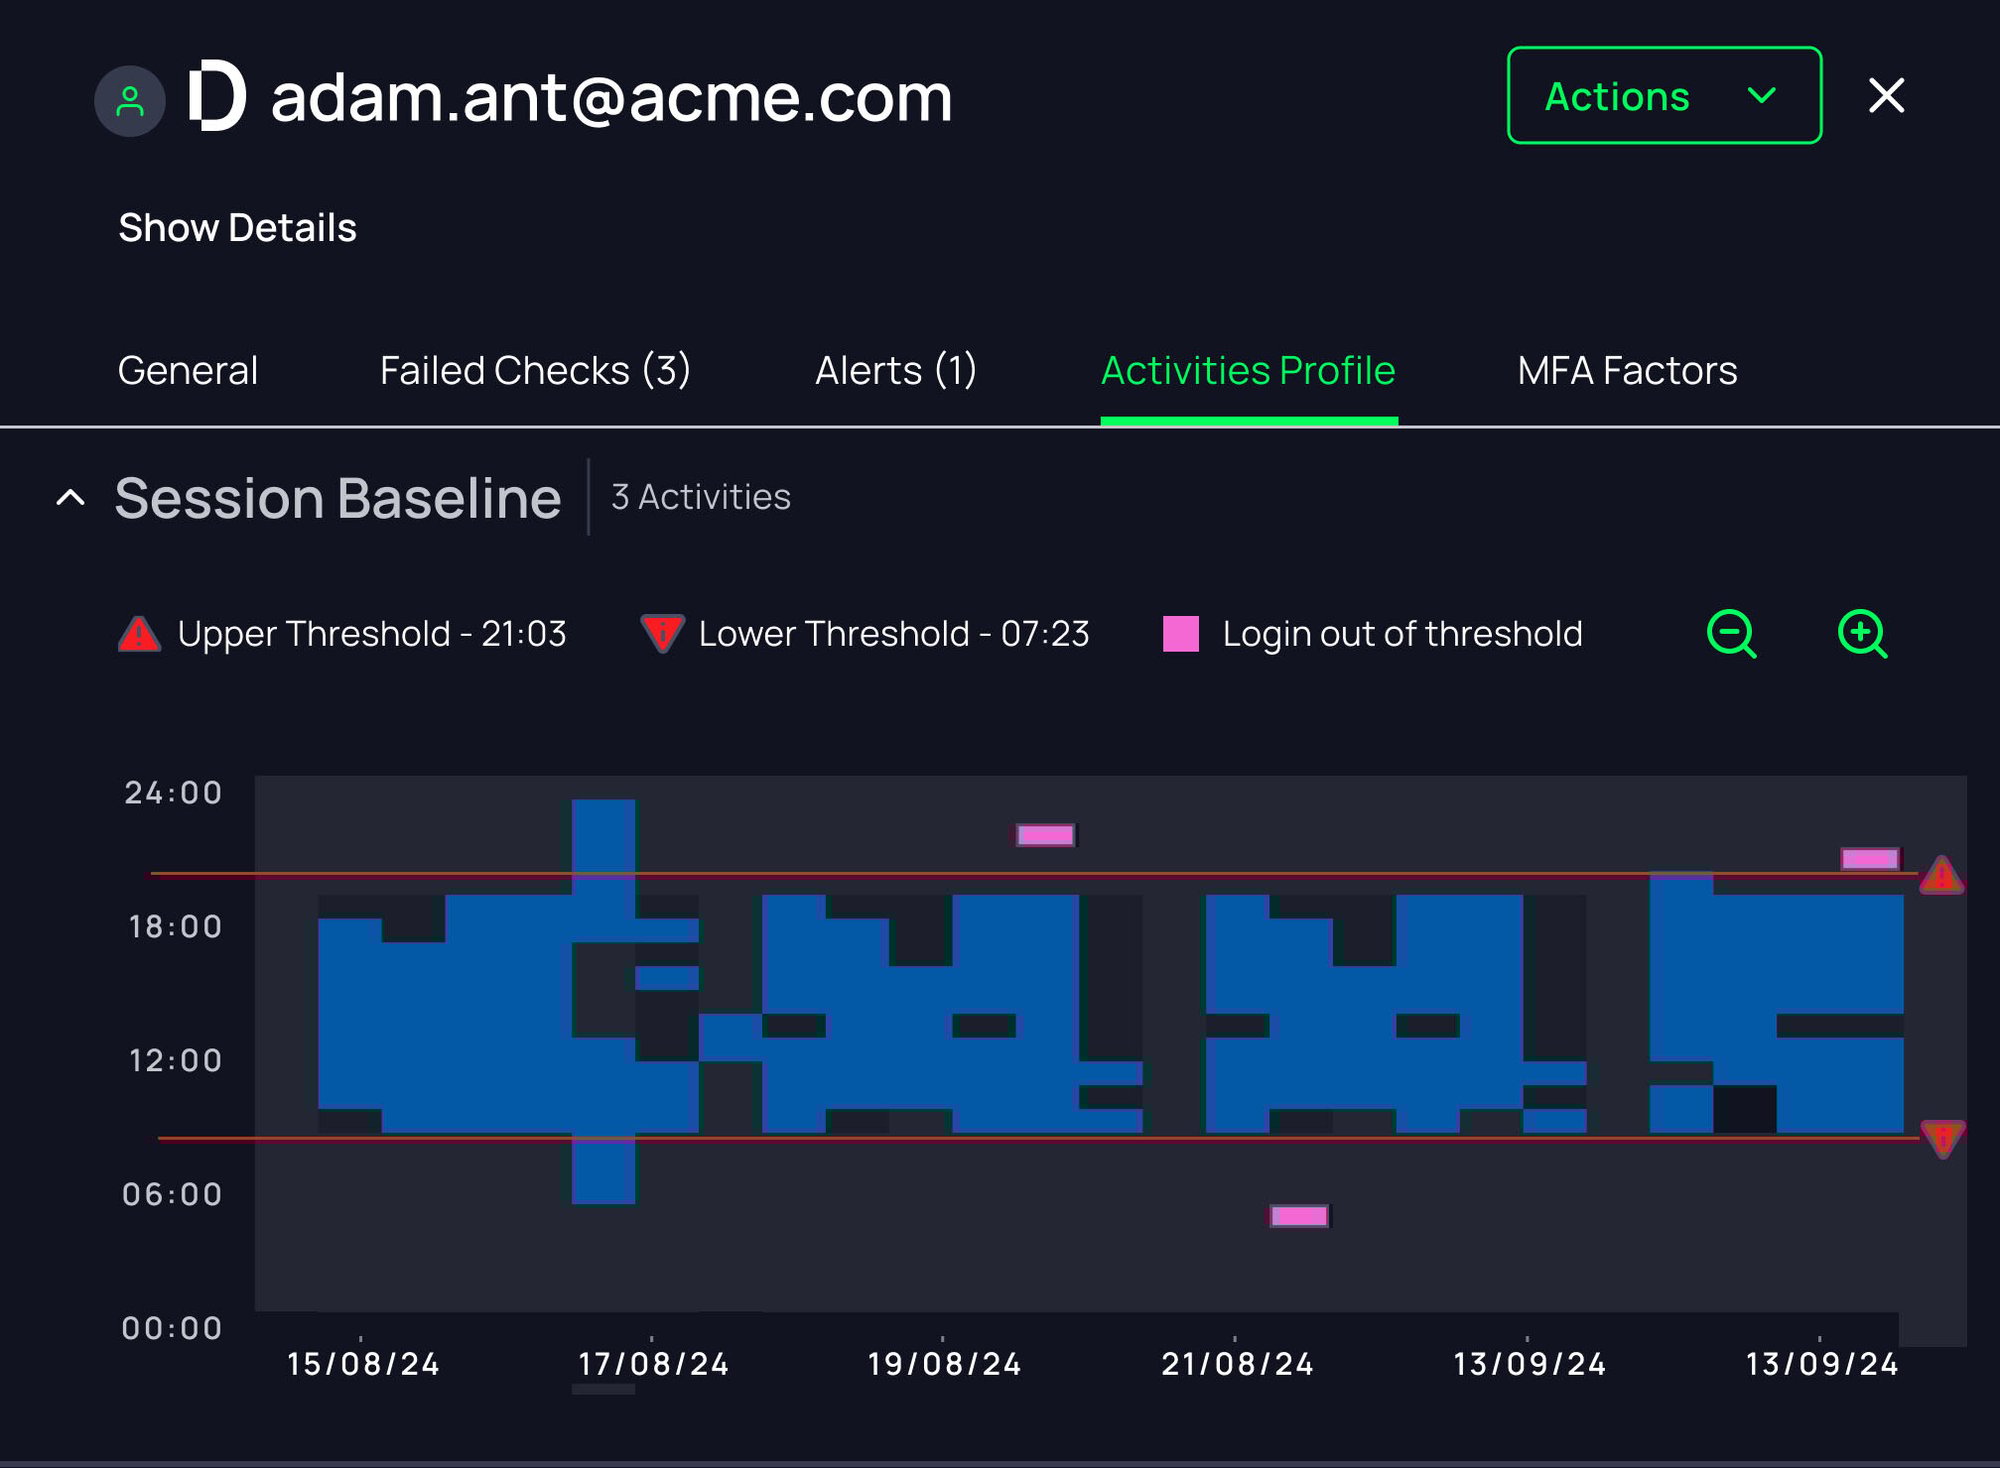The width and height of the screenshot is (2000, 1468).
Task: Click the lower threshold marker on chart edge
Action: 1942,1139
